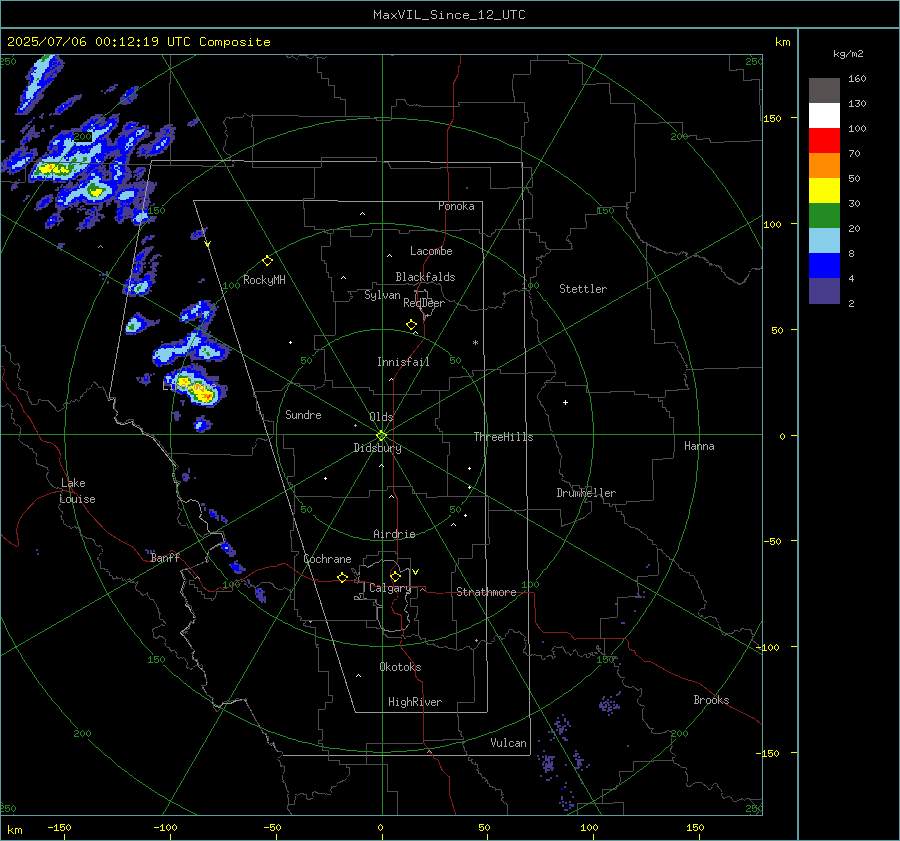Image resolution: width=900 pixels, height=841 pixels.
Task: Select the Drumheller city label
Action: pyautogui.click(x=586, y=493)
